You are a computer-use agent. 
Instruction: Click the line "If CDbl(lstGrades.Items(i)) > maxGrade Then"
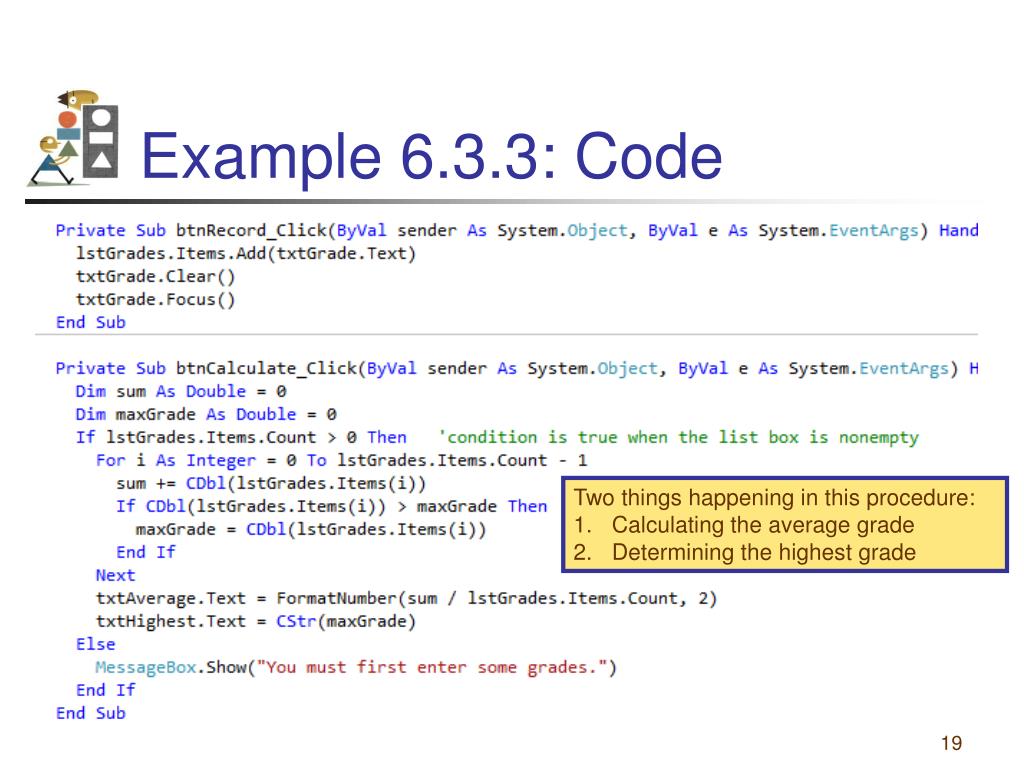[x=332, y=506]
